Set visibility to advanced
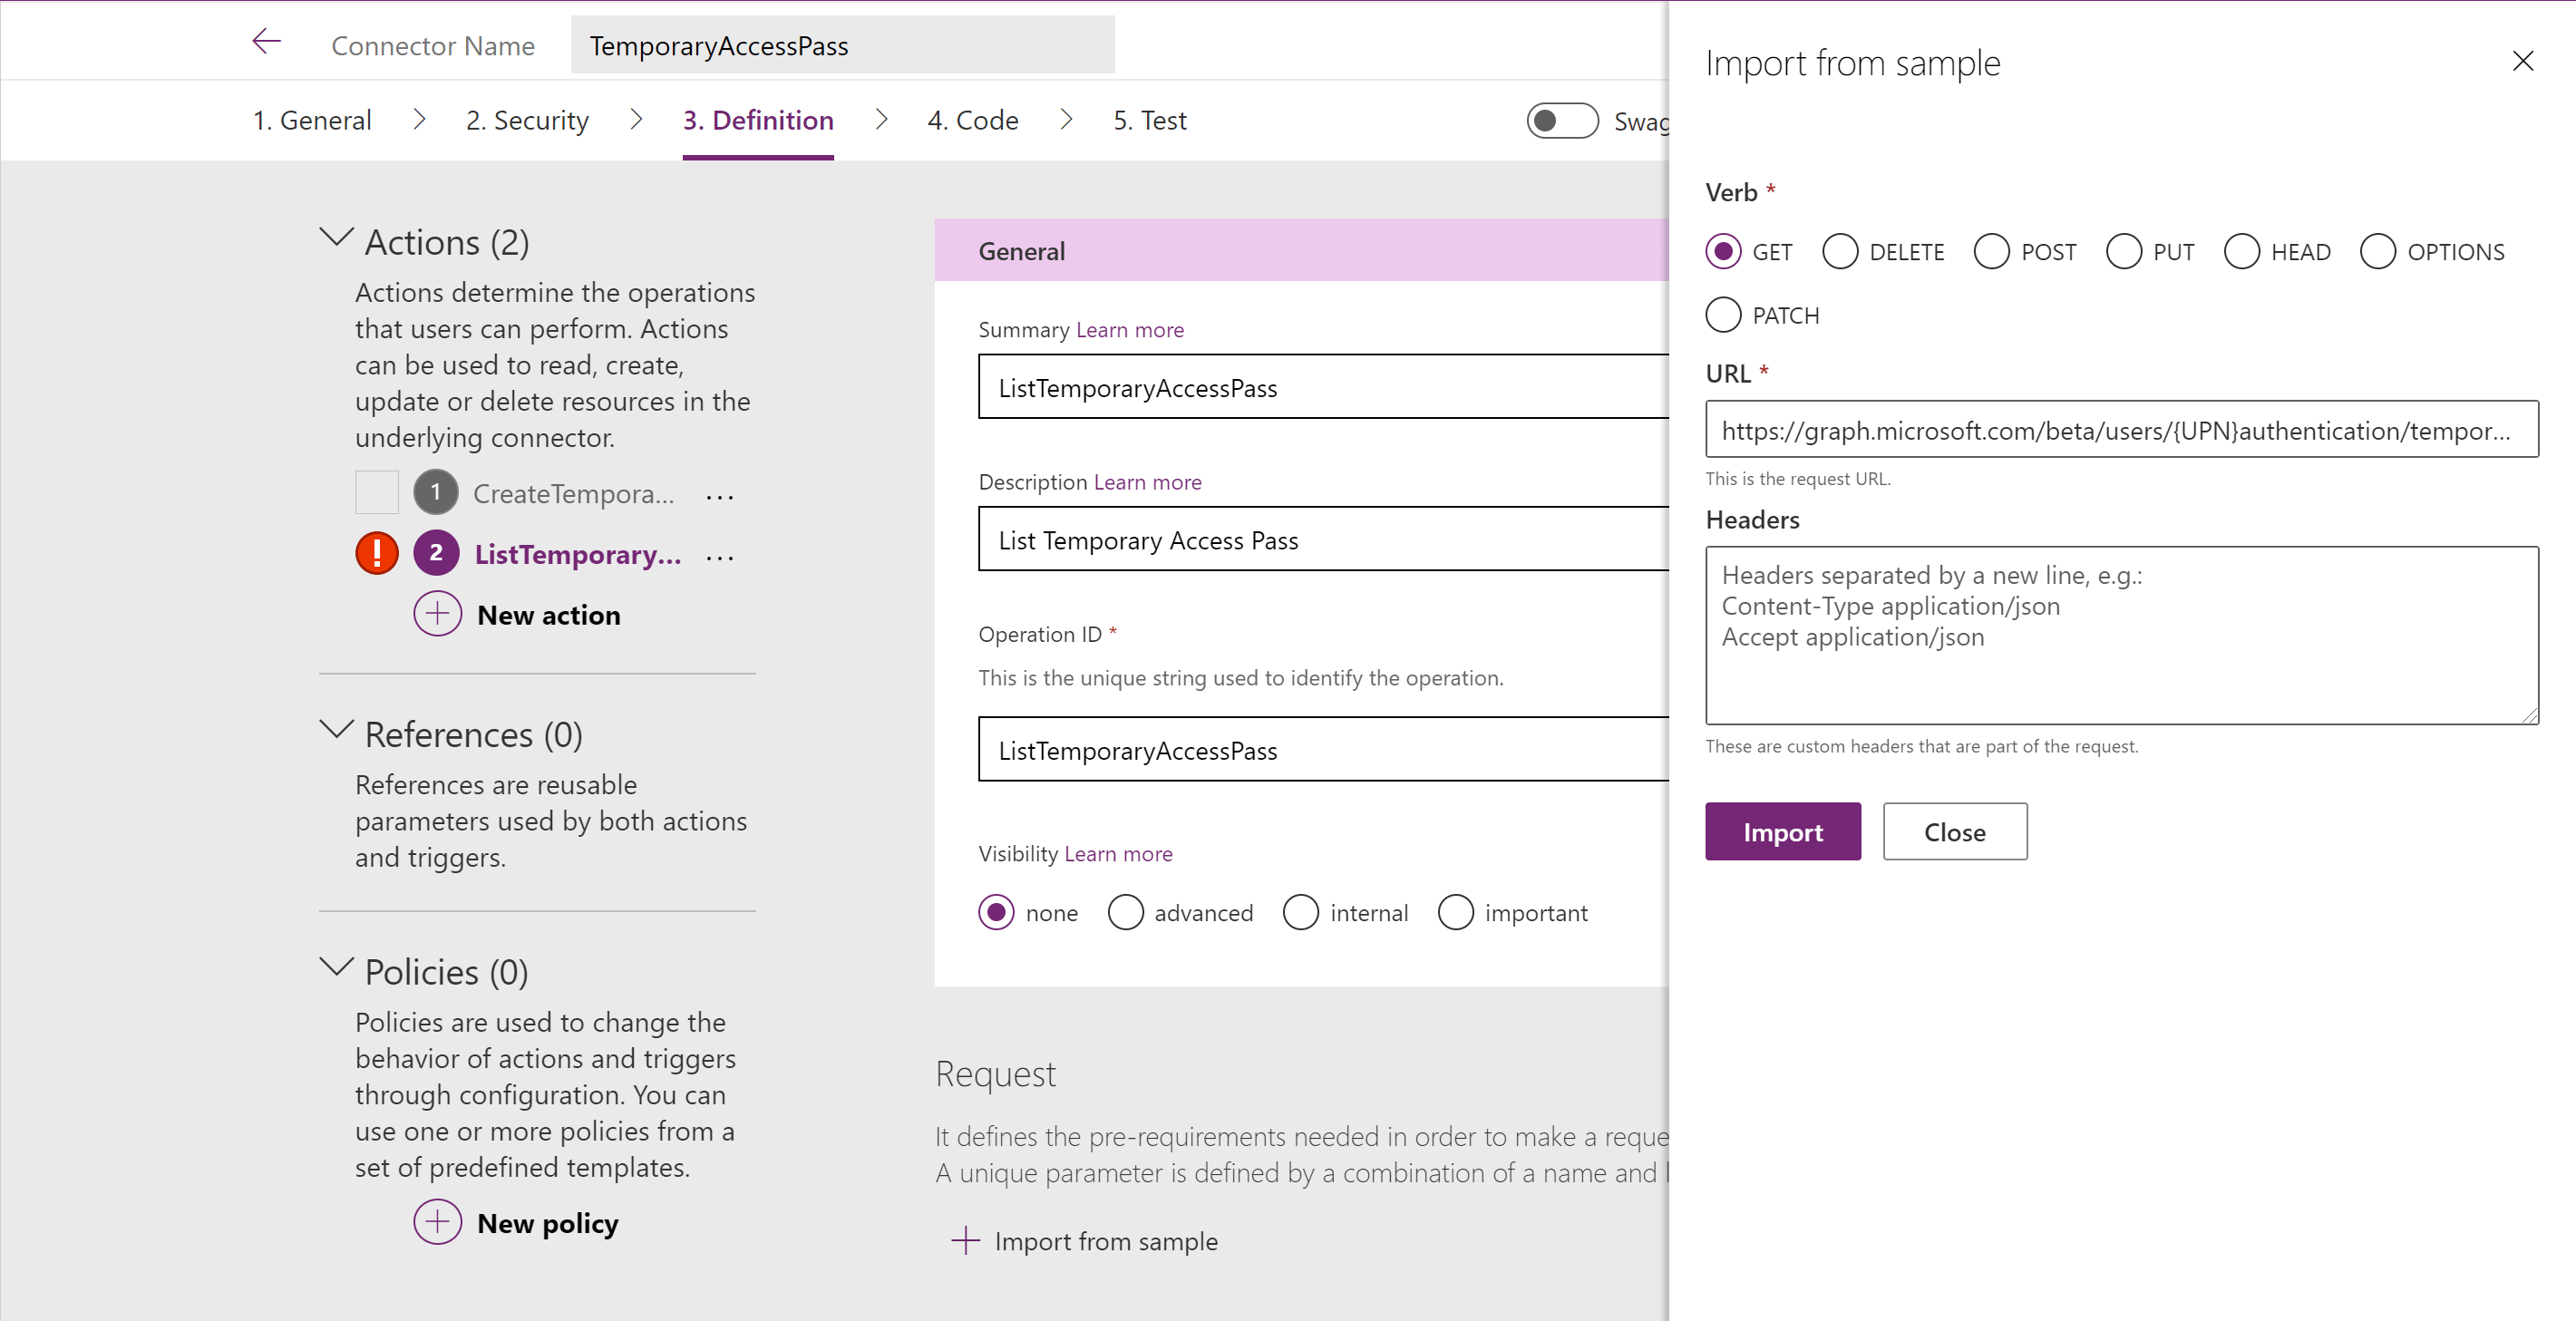 [1125, 912]
